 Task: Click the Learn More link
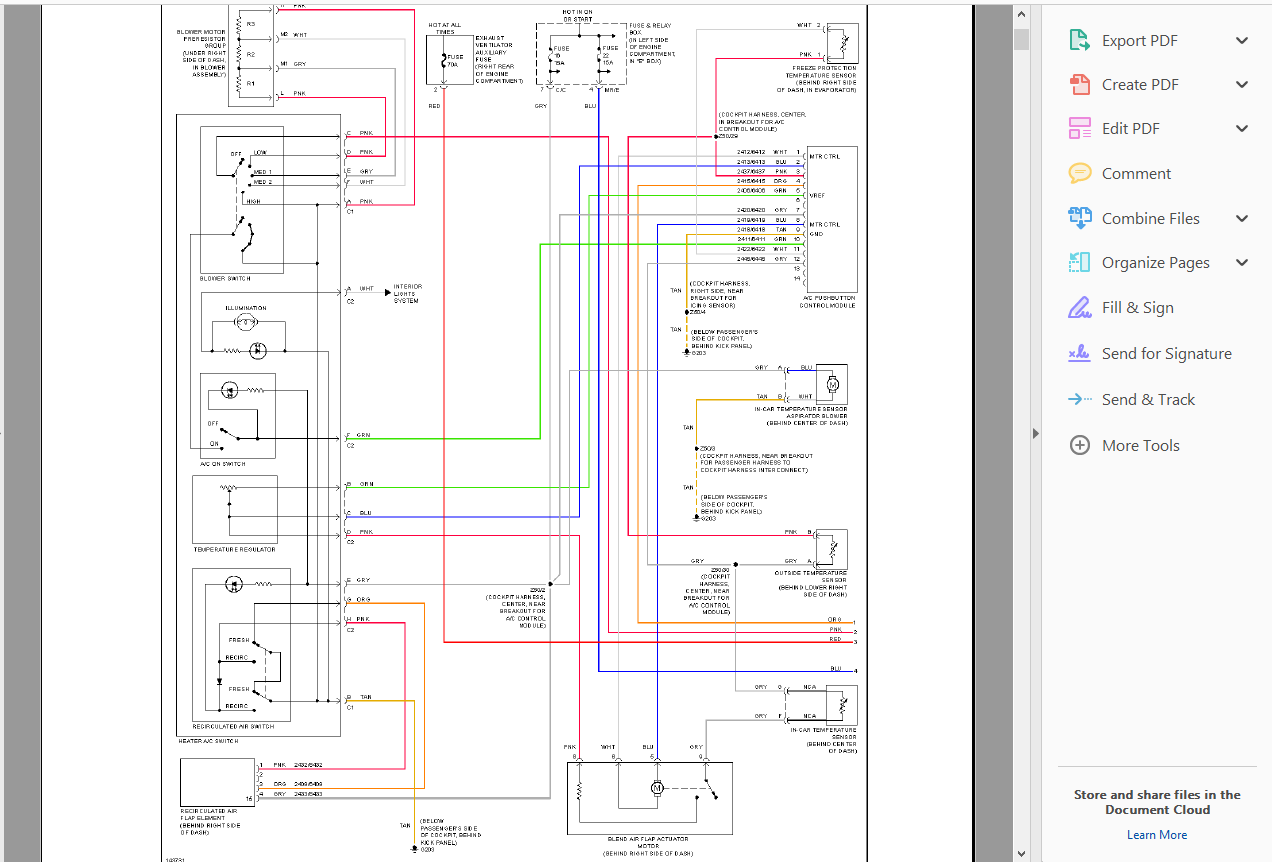pyautogui.click(x=1156, y=834)
